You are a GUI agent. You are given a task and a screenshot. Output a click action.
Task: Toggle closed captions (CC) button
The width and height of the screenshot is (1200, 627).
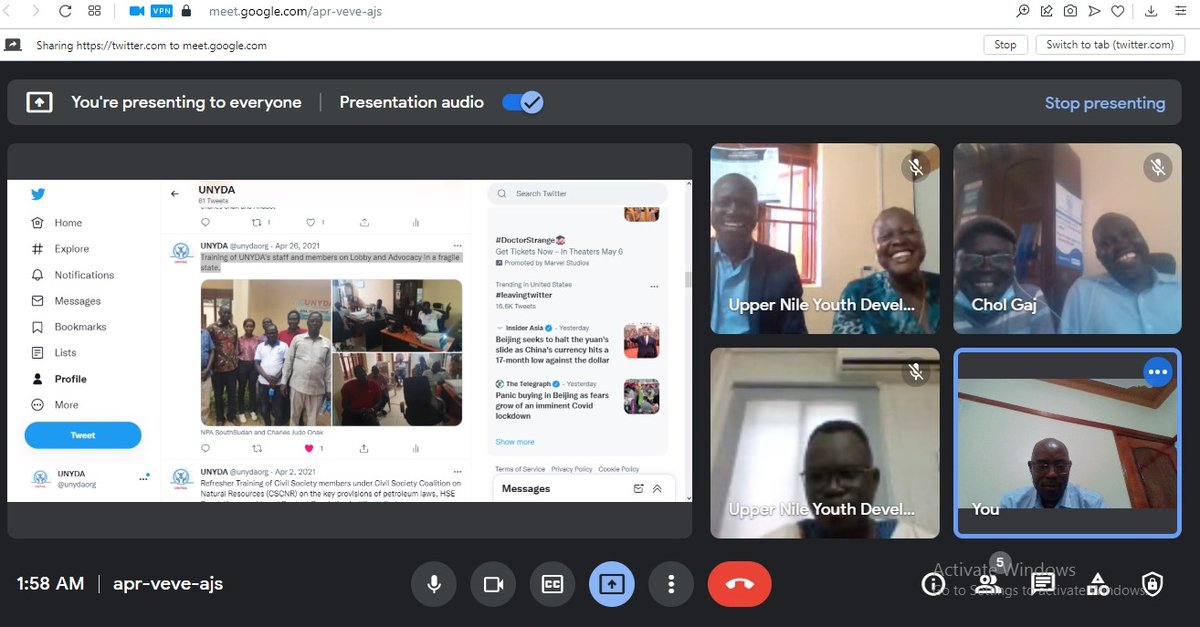[x=552, y=584]
